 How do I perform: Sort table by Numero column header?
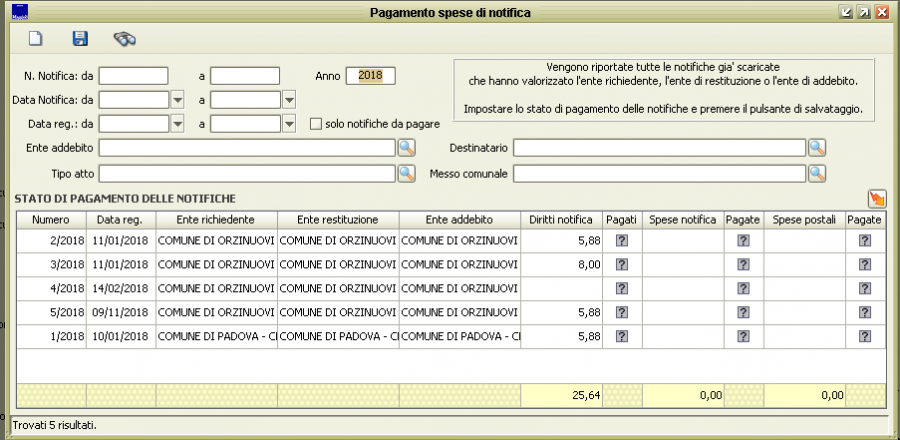(50, 219)
